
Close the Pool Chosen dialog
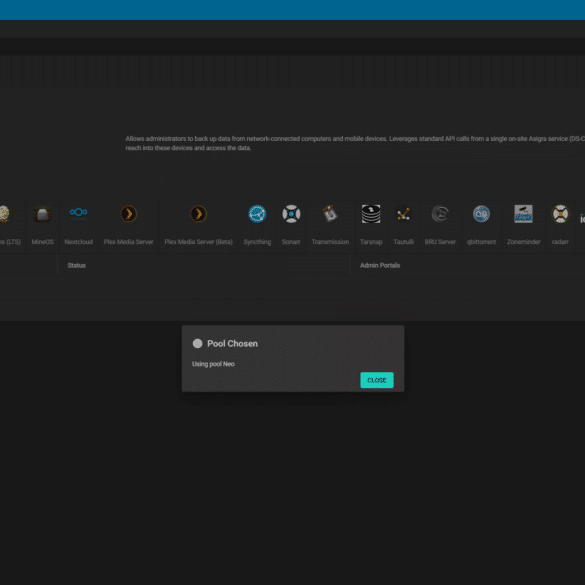376,380
